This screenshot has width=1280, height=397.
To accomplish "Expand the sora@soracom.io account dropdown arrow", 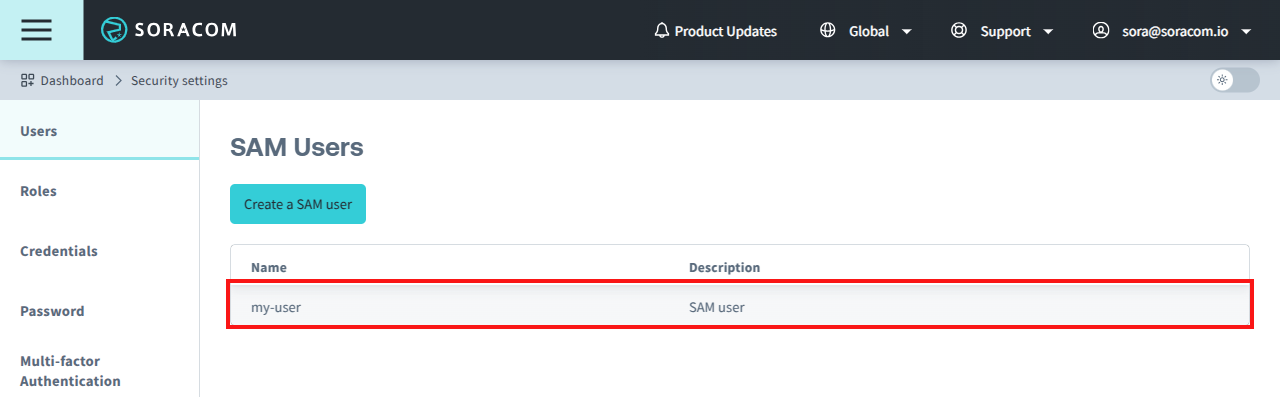I will 1246,32.
